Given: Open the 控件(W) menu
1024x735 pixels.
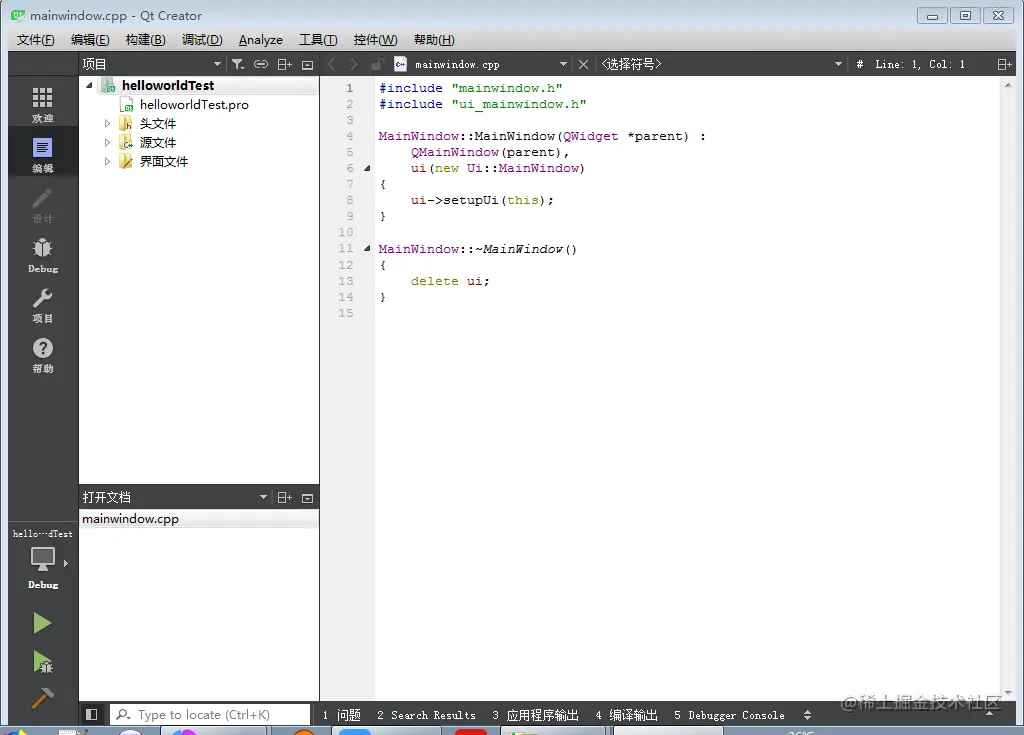Looking at the screenshot, I should pyautogui.click(x=376, y=40).
